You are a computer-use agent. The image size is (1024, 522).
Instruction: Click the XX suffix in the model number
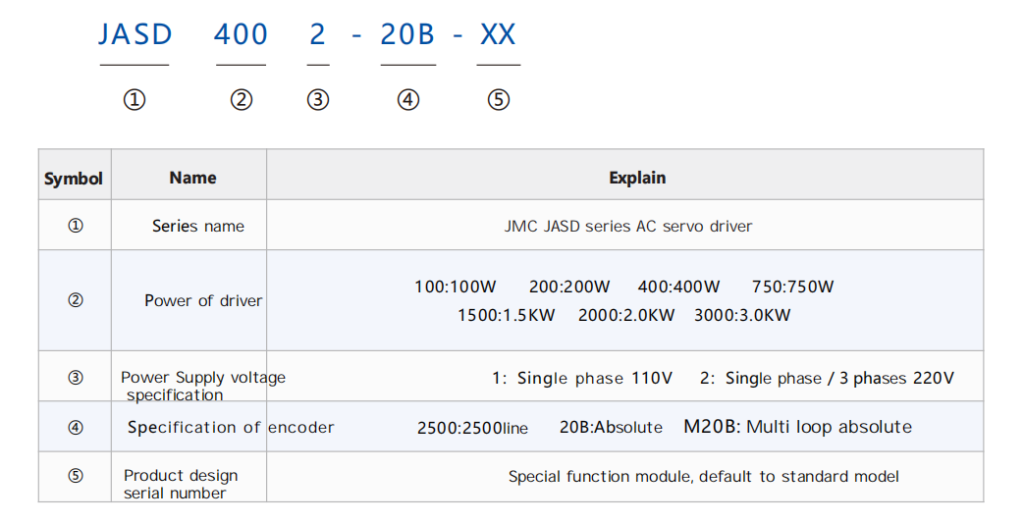tap(498, 35)
